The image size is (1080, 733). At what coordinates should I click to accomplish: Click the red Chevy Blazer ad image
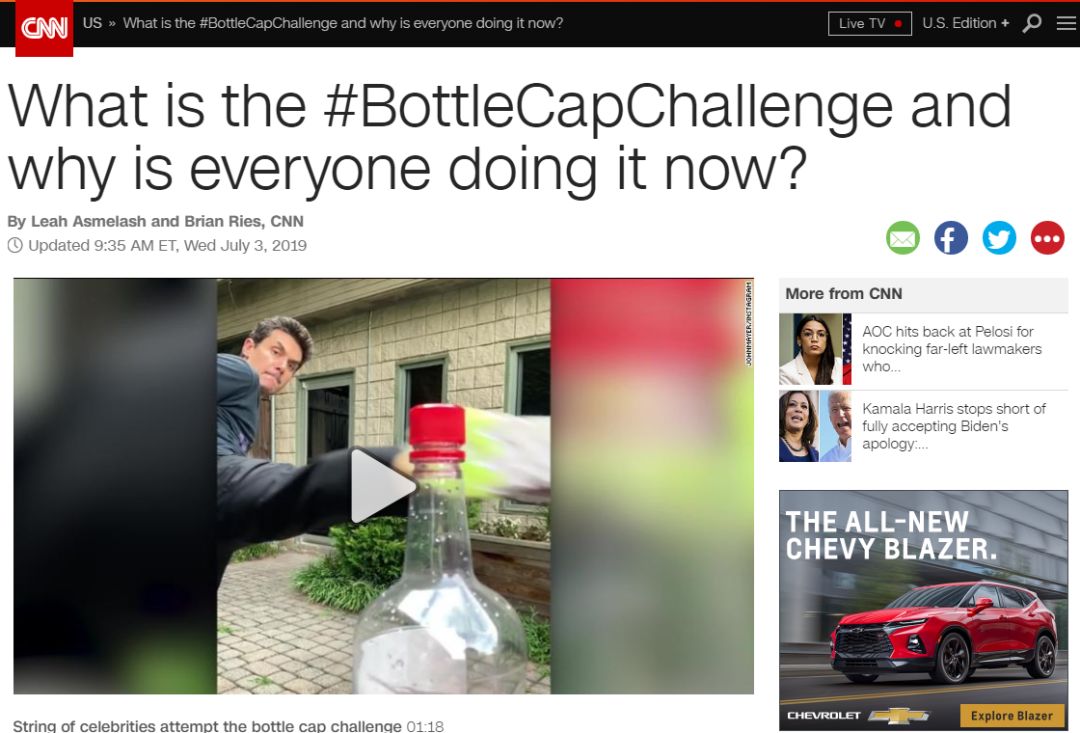[x=944, y=632]
